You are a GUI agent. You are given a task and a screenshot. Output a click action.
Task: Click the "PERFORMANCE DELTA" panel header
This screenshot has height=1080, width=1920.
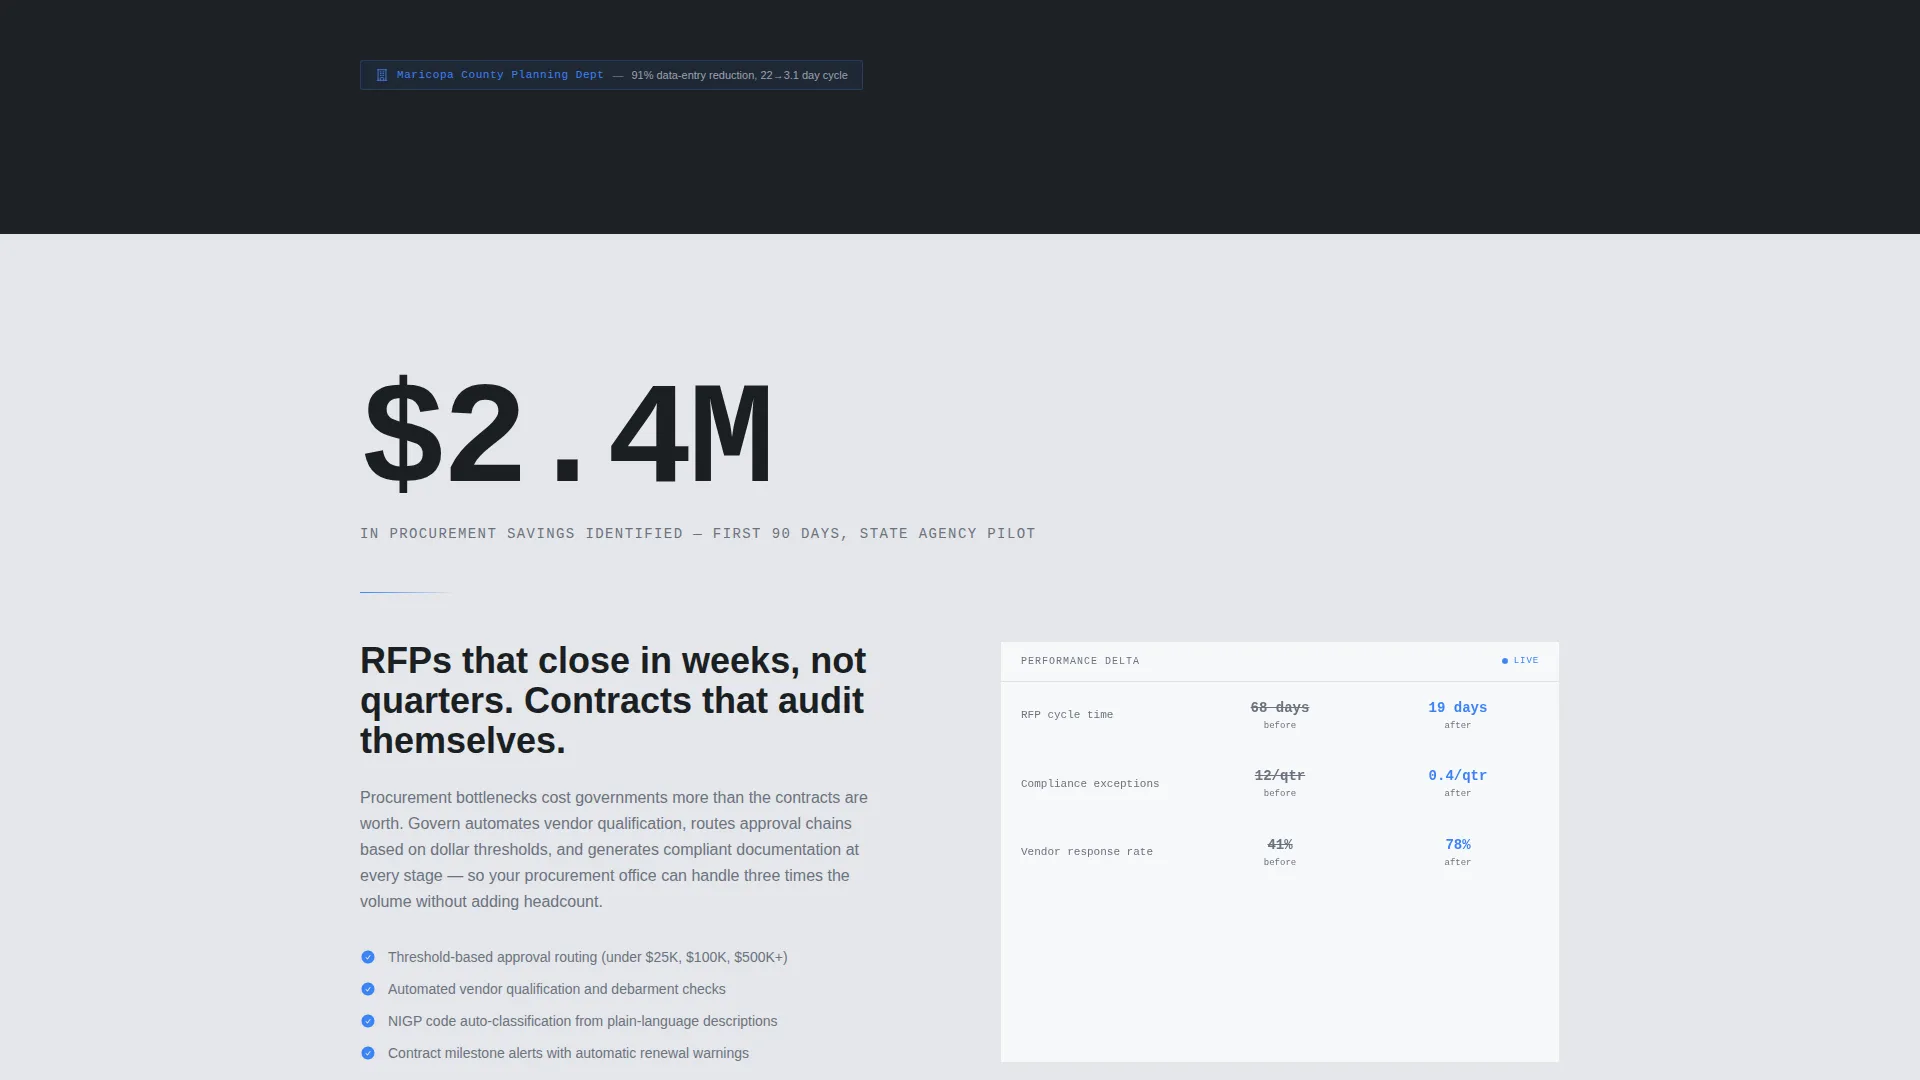[1080, 661]
